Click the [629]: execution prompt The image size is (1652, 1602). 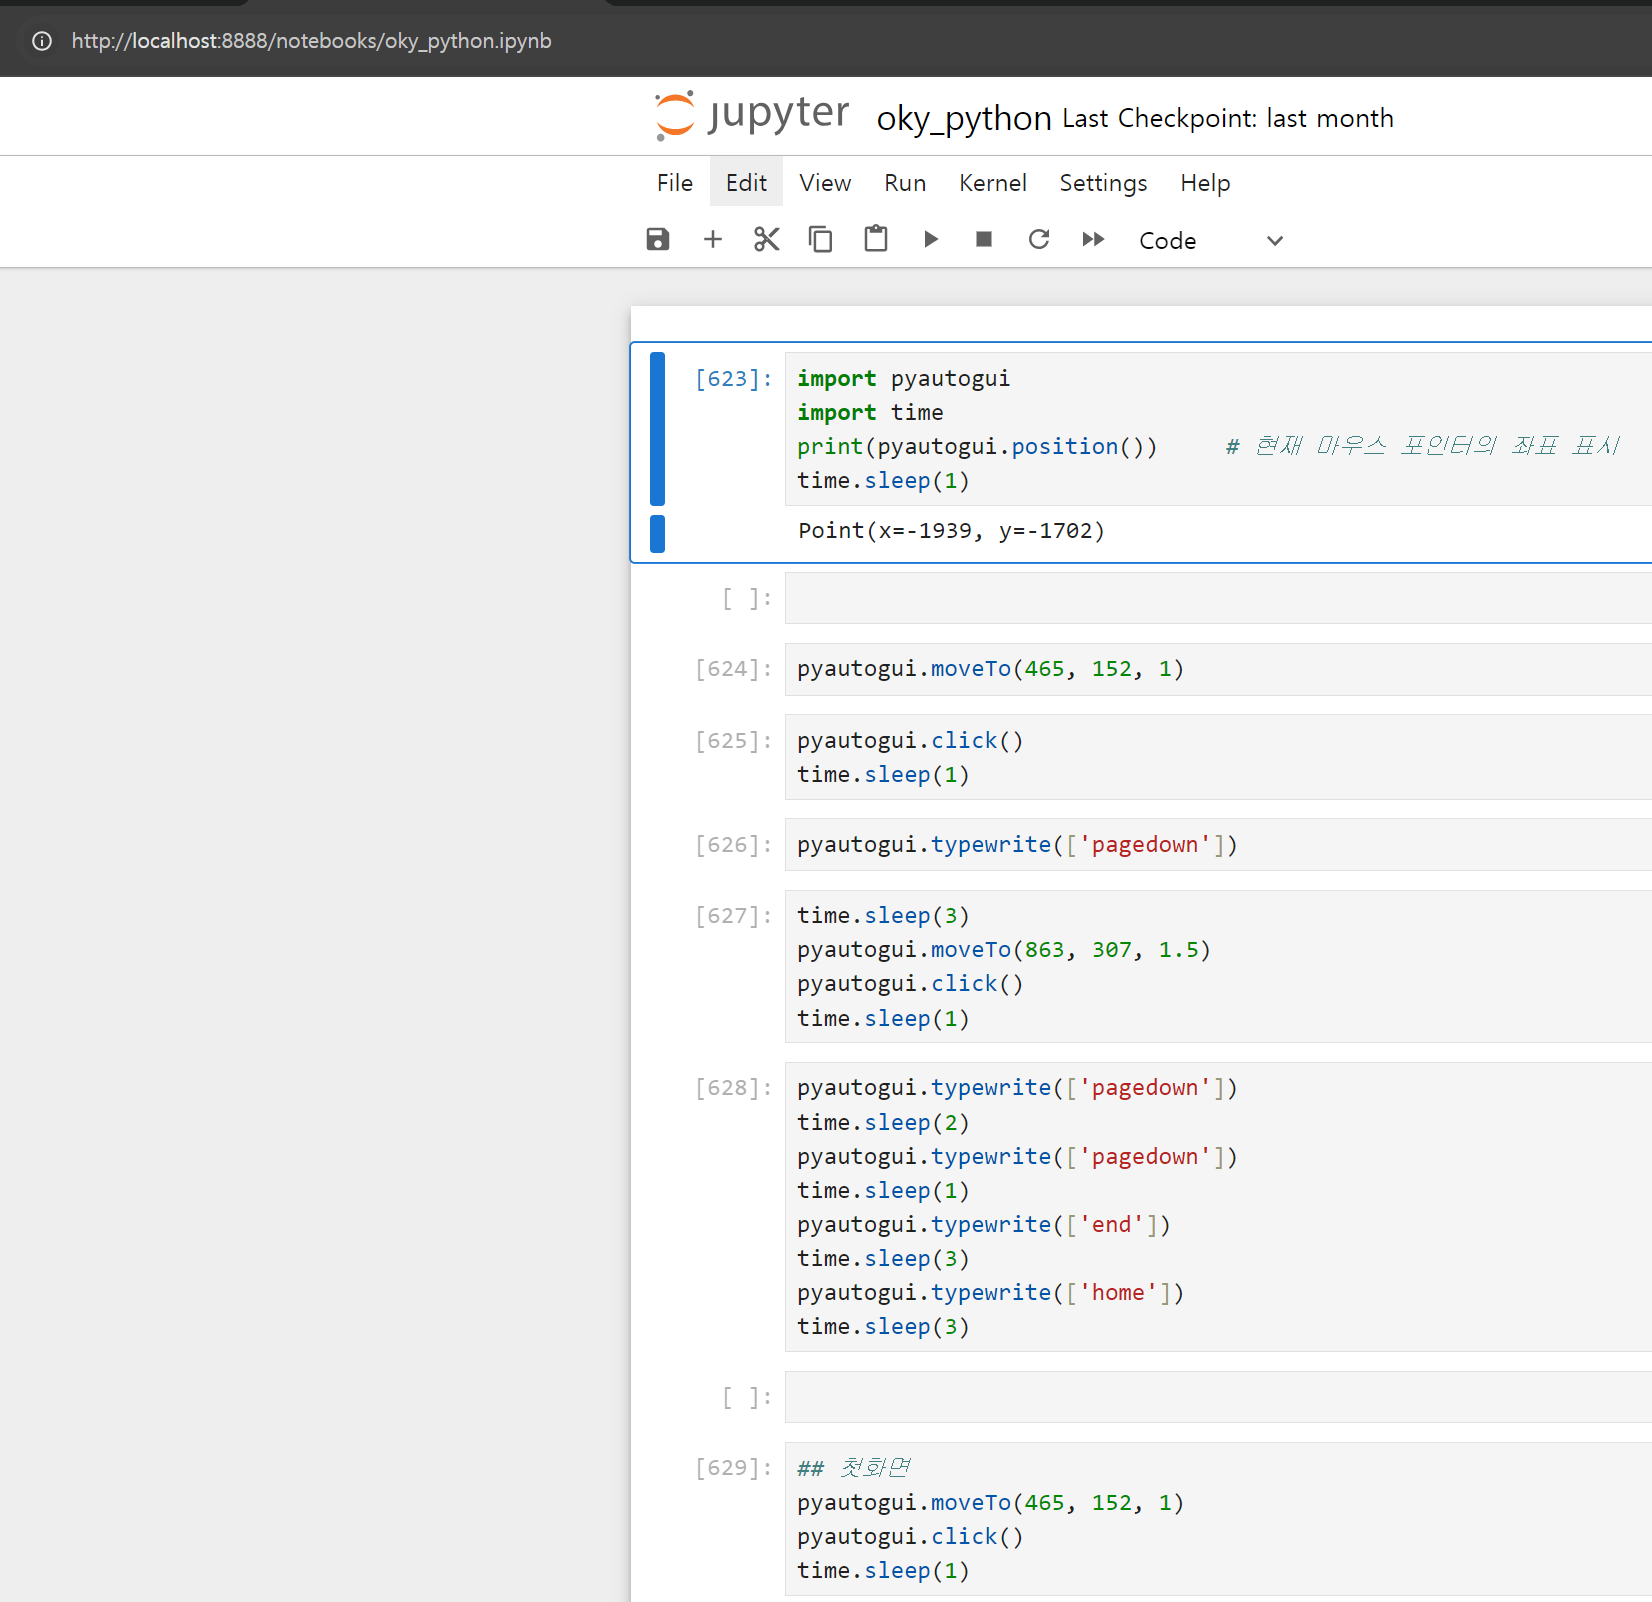(x=734, y=1468)
